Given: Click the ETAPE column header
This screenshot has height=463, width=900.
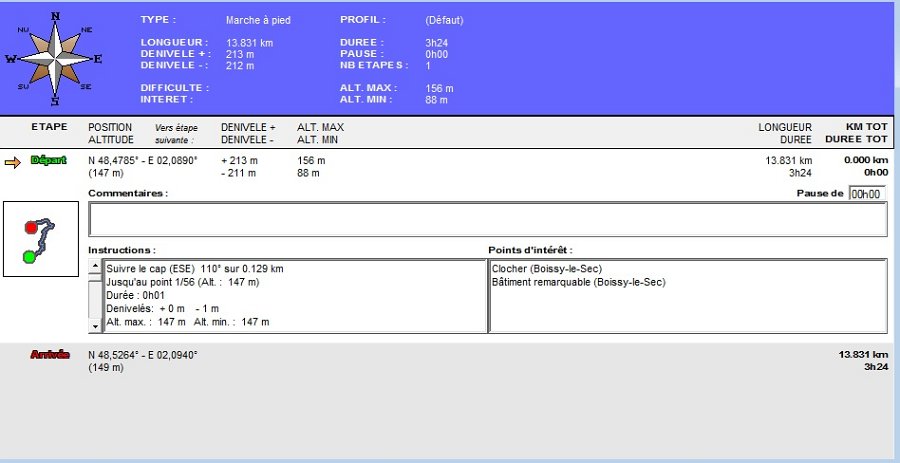Looking at the screenshot, I should pos(49,127).
